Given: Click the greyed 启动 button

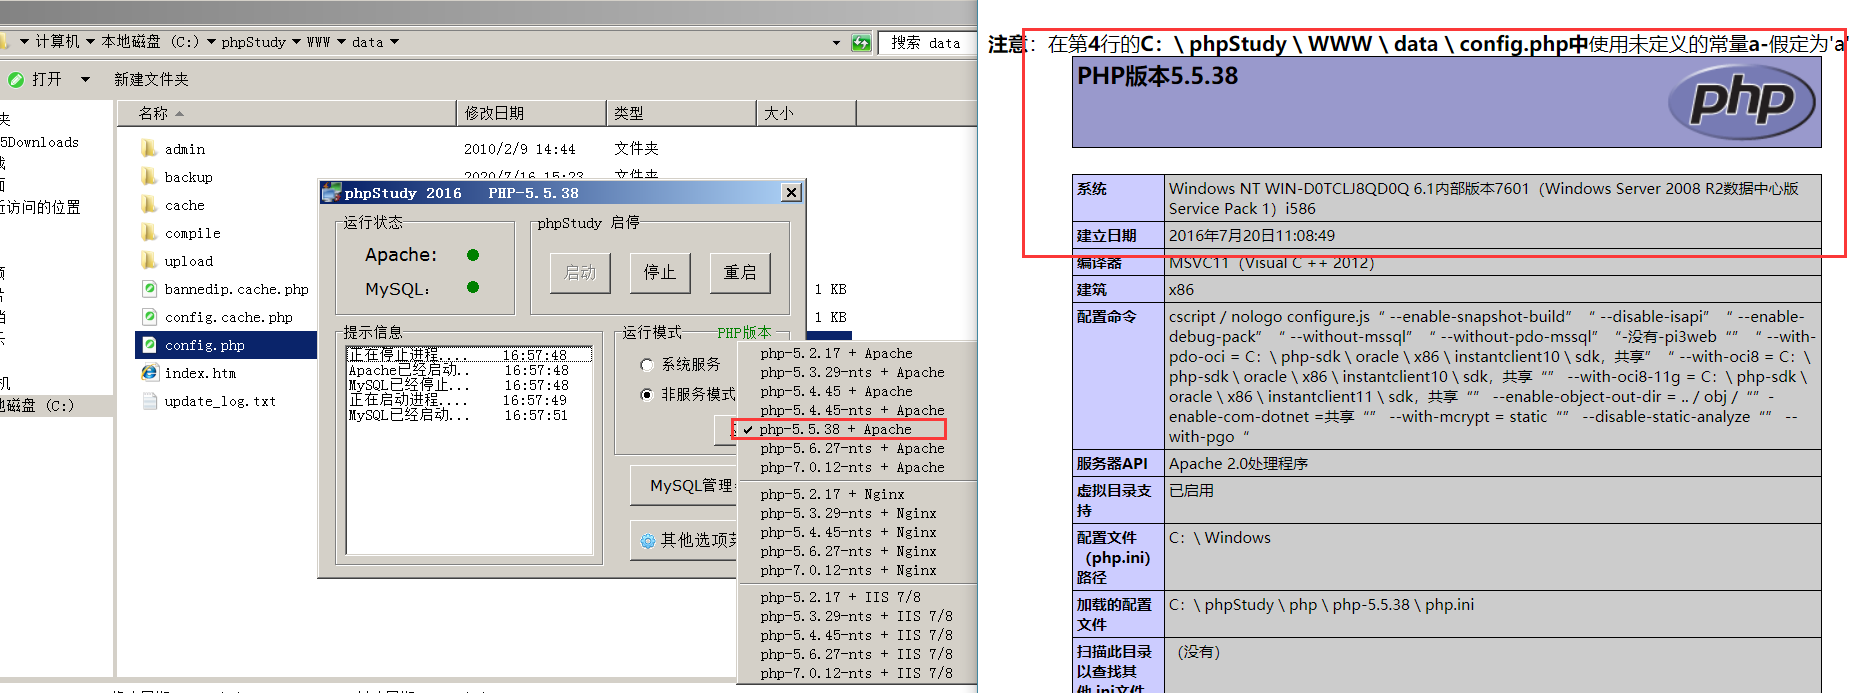Looking at the screenshot, I should 580,272.
